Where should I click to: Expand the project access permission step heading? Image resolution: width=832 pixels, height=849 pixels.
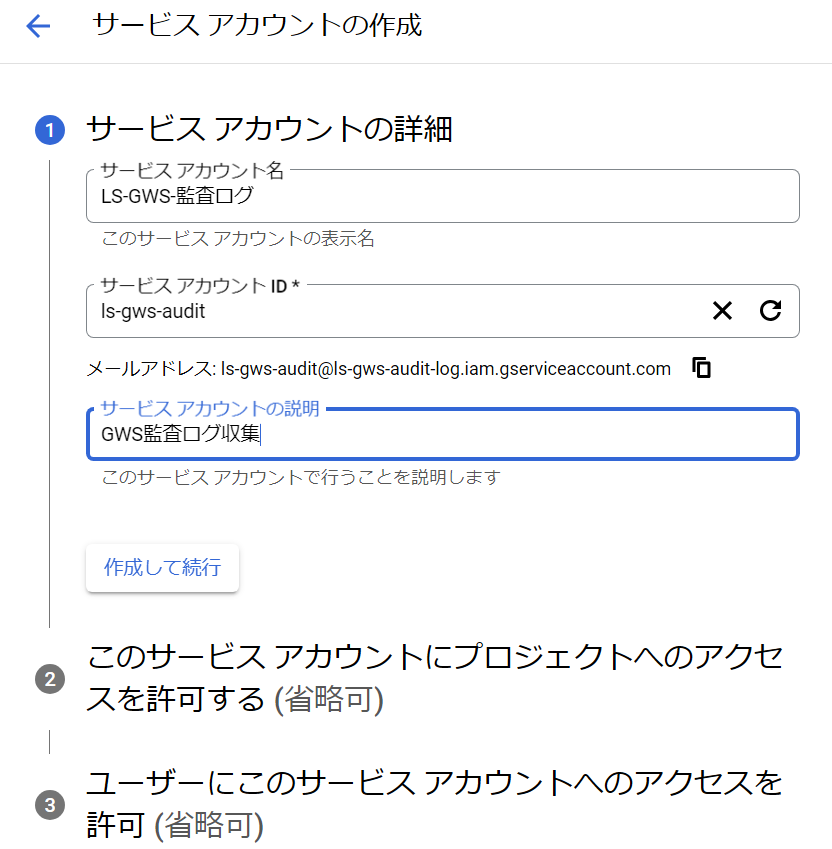435,677
